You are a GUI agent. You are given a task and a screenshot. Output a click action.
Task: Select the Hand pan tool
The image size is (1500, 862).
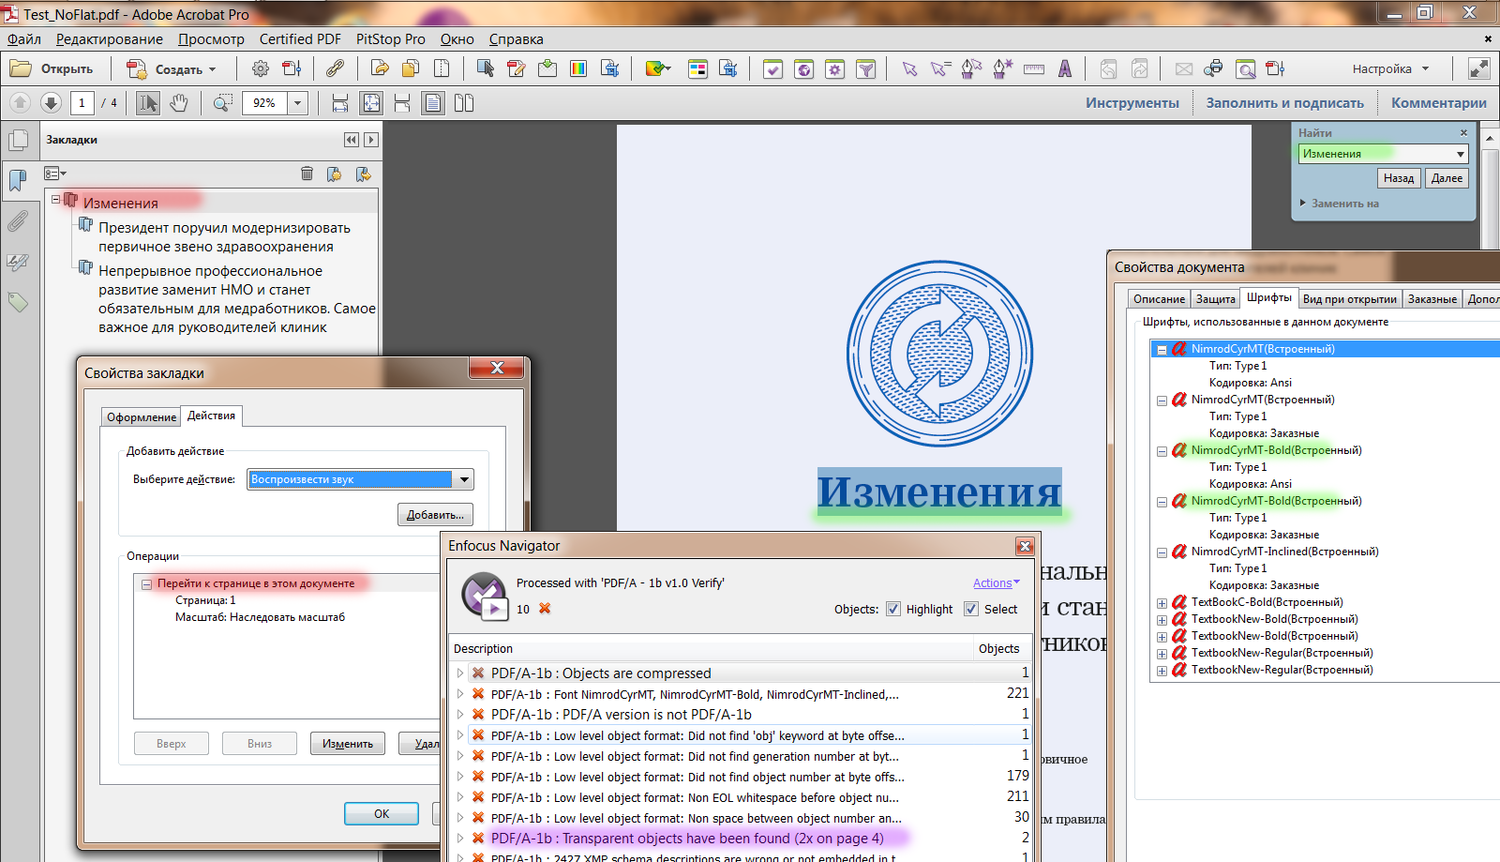tap(179, 103)
